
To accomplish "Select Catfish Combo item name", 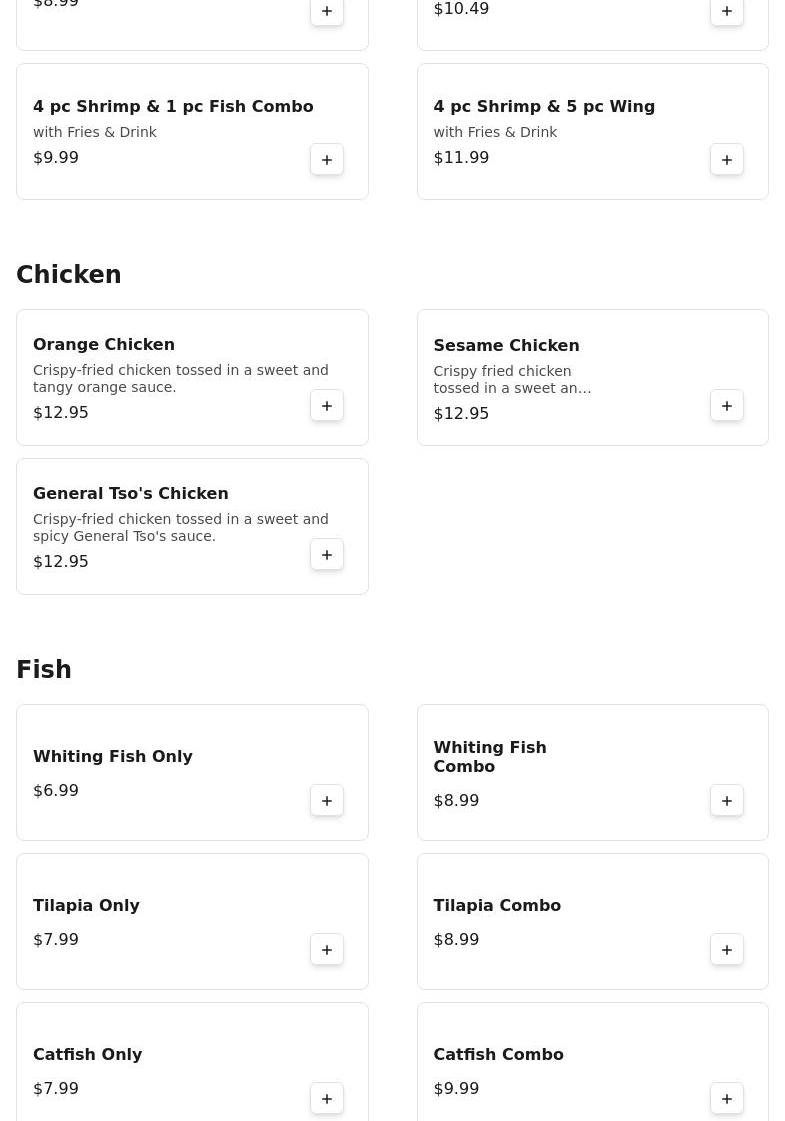I will pos(498,1055).
